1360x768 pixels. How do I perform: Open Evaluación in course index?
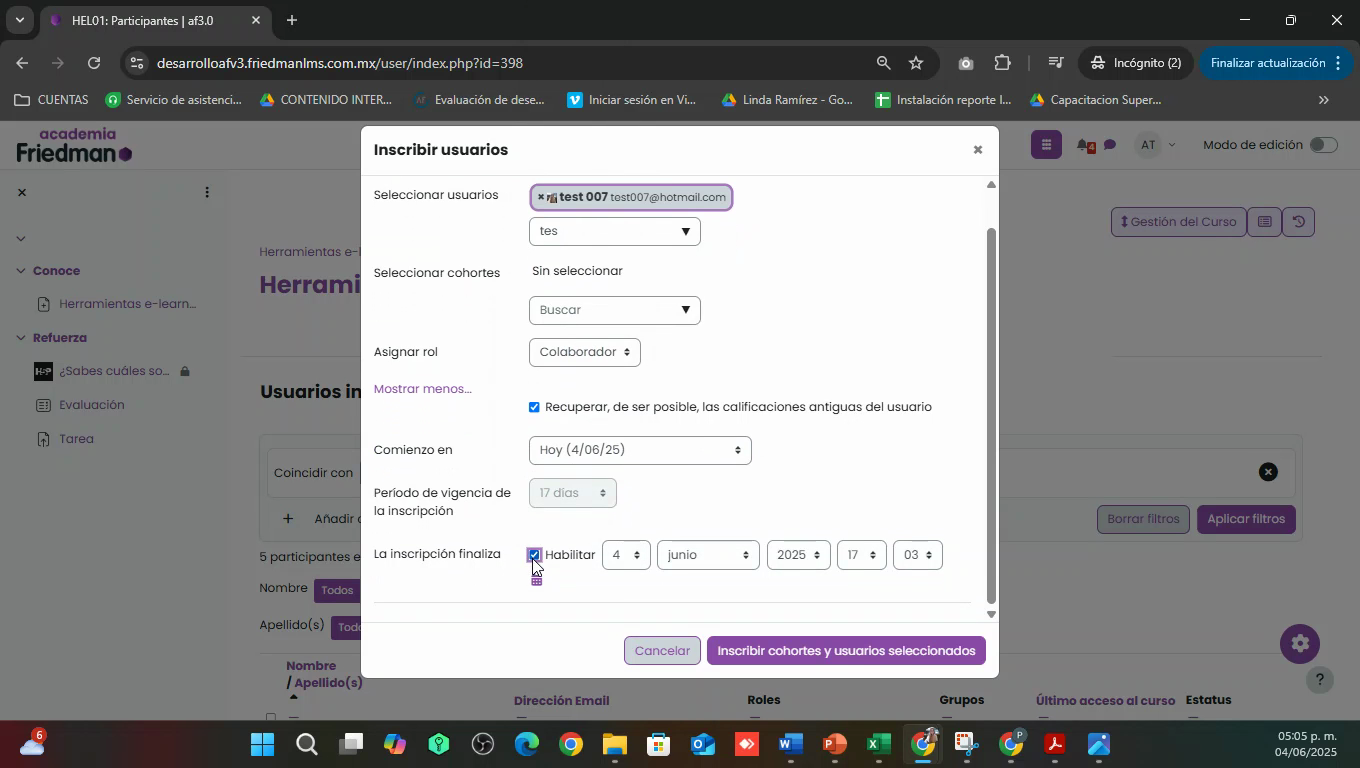click(x=91, y=405)
